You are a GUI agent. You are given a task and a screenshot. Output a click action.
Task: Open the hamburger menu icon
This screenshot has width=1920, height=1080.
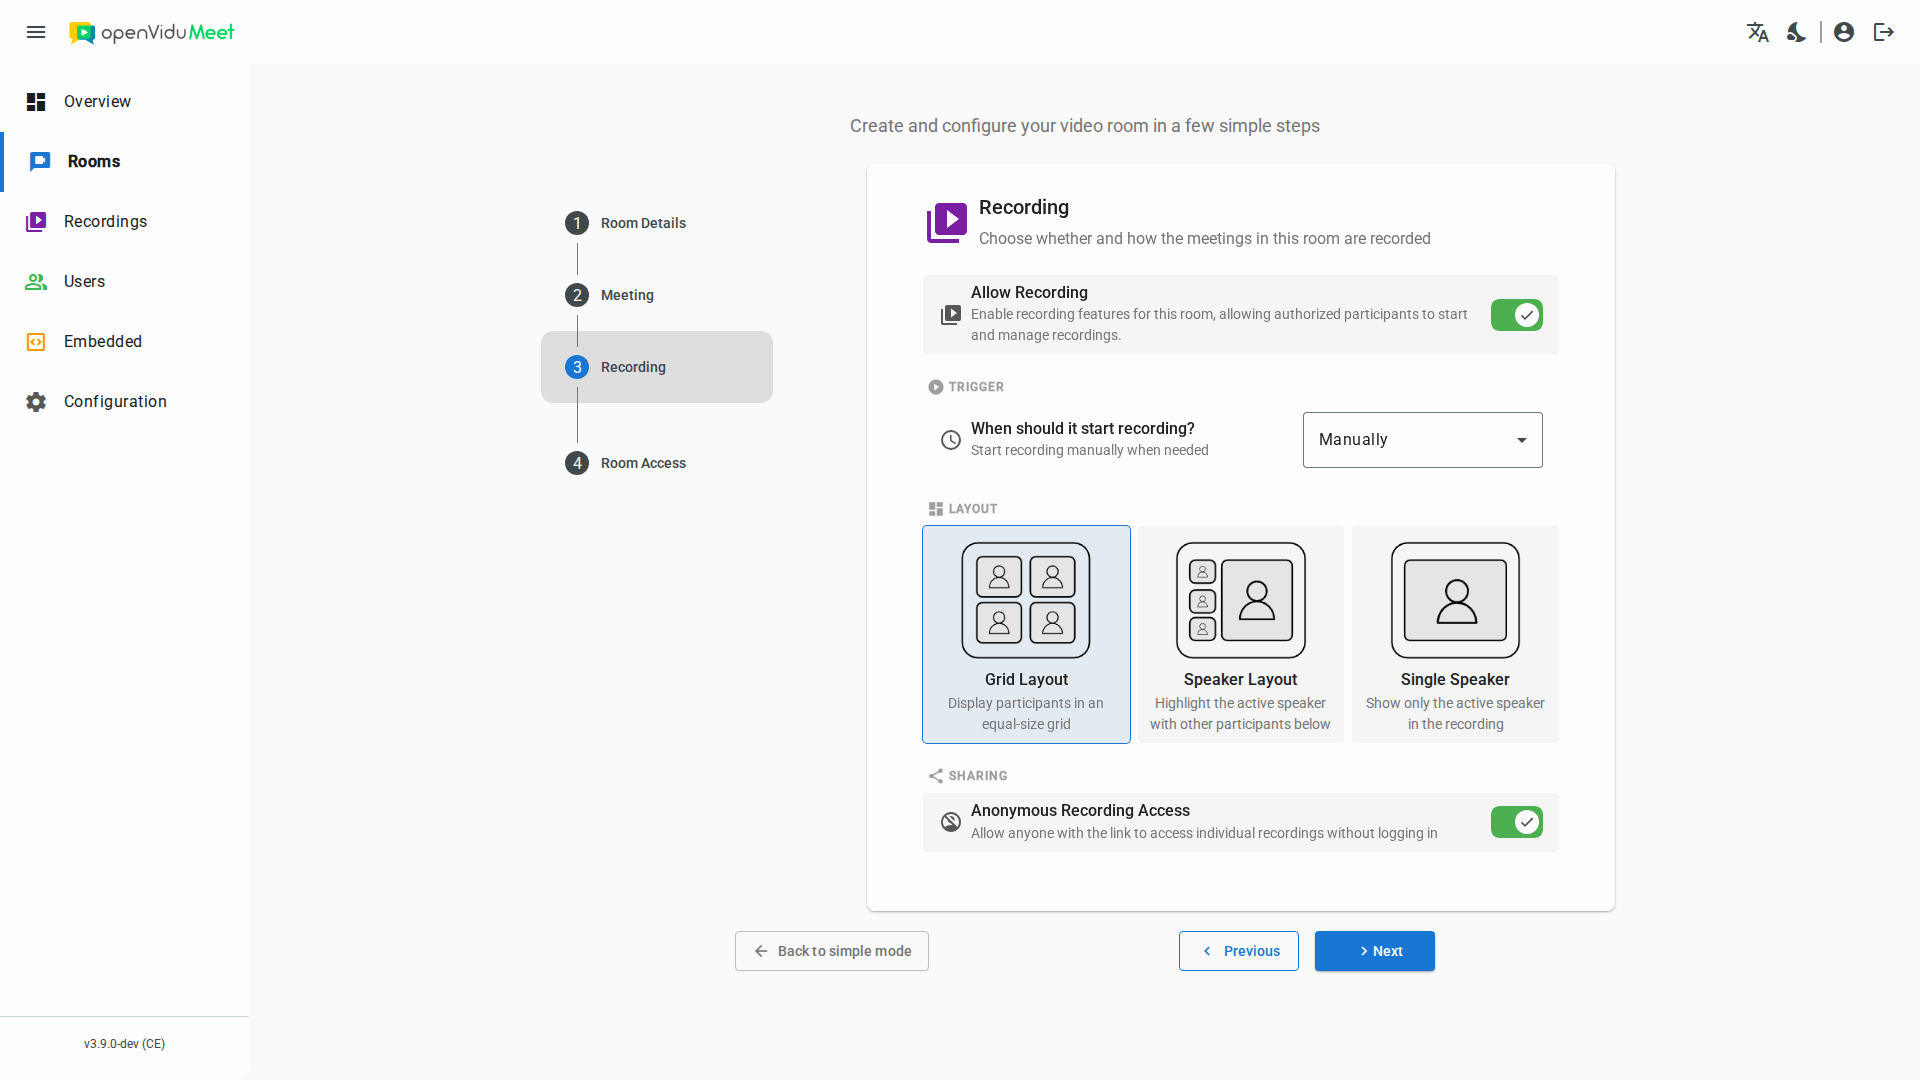[x=36, y=32]
